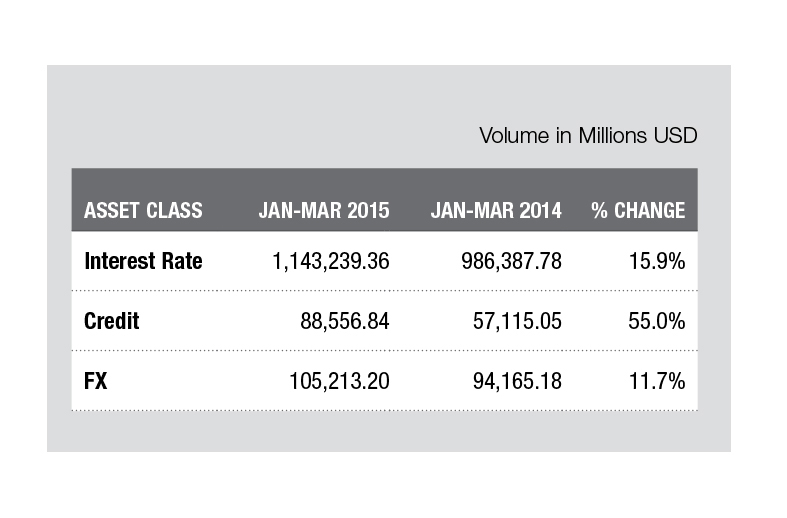
Task: Click the % CHANGE column header
Action: click(638, 211)
